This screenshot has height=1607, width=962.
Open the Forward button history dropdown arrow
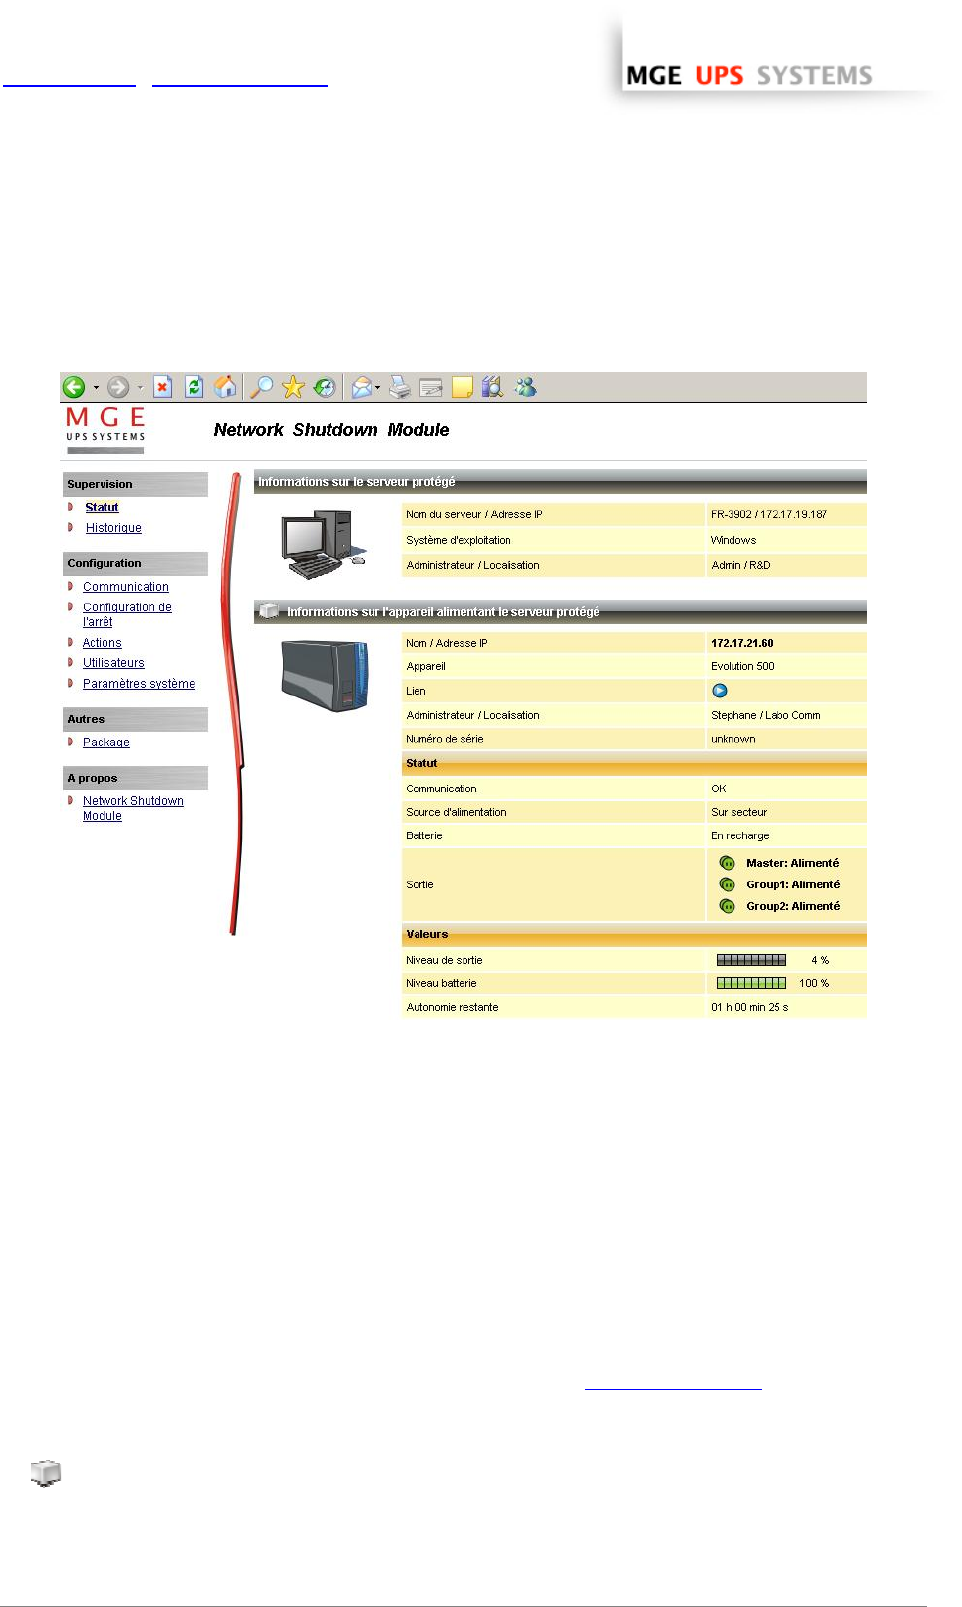pos(140,388)
